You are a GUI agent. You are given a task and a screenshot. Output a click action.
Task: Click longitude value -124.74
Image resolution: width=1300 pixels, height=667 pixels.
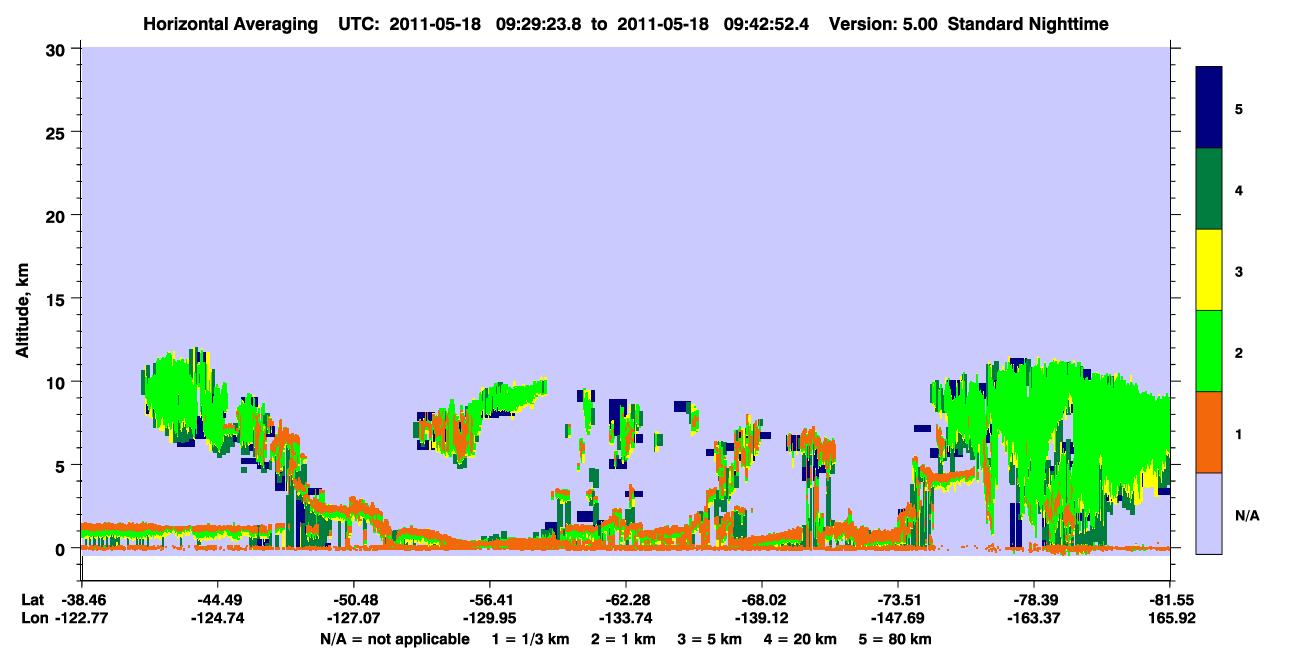pyautogui.click(x=217, y=618)
